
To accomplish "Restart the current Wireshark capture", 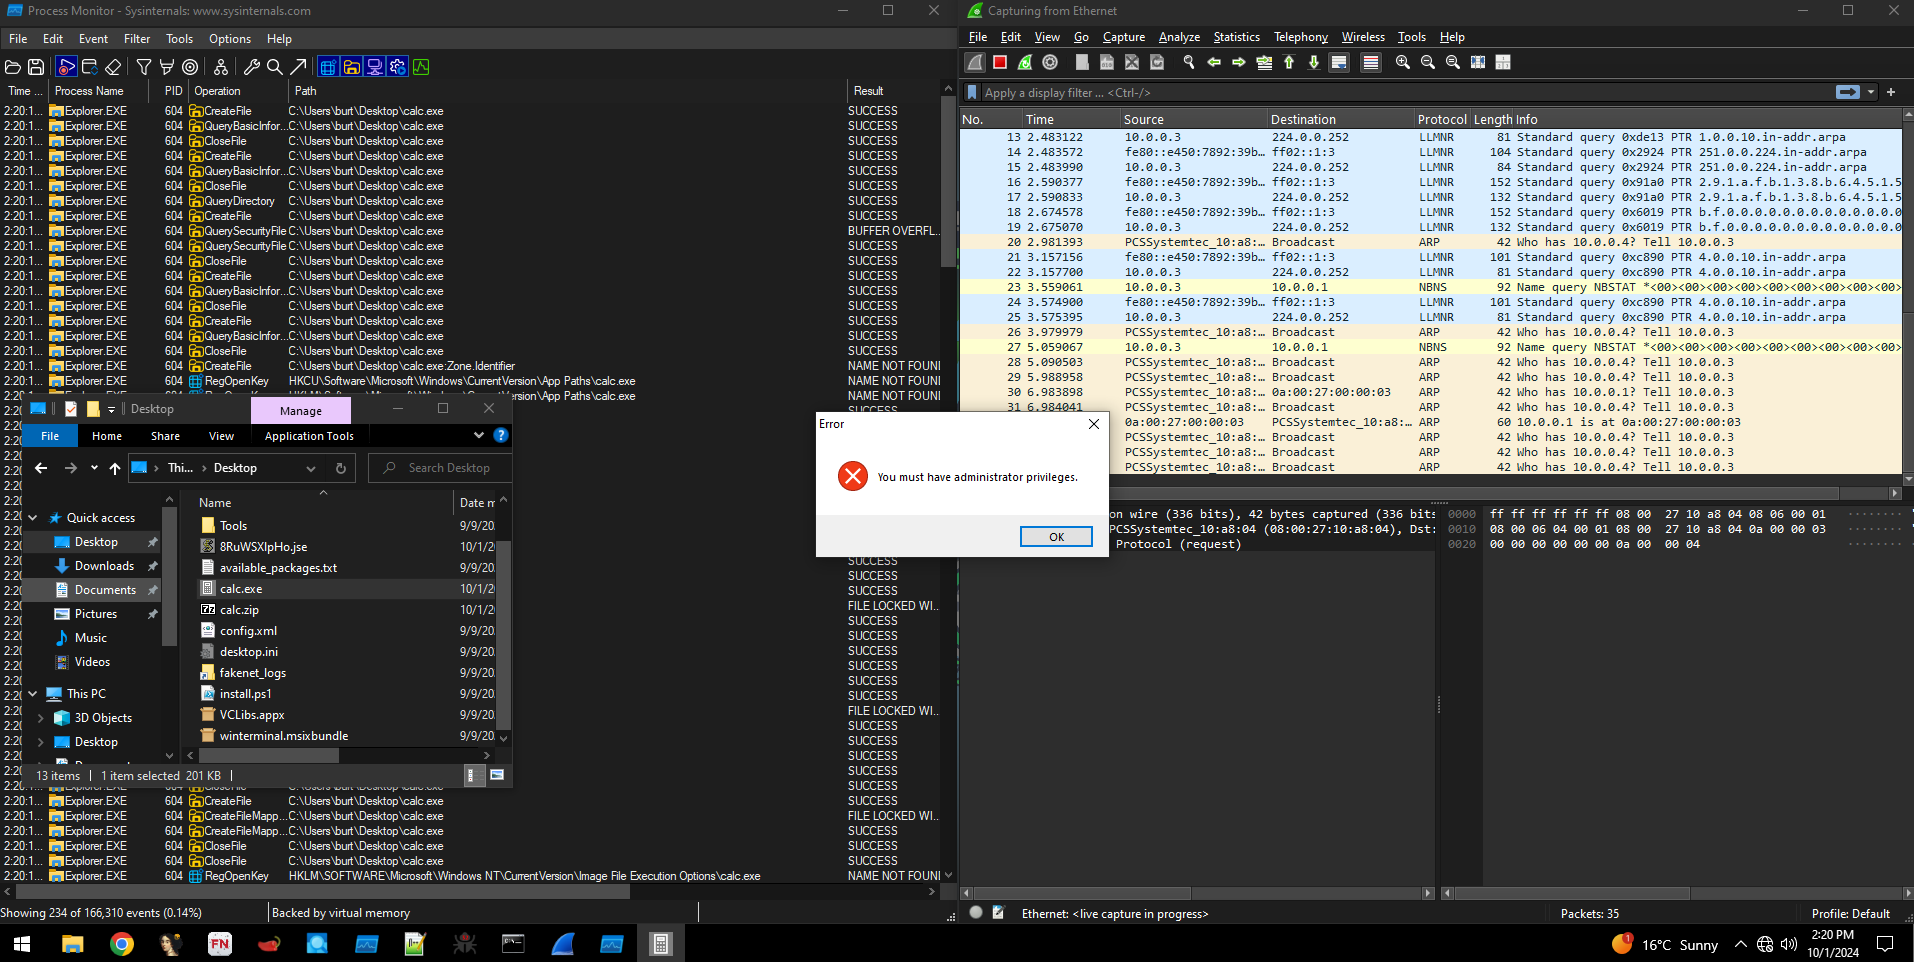I will (1025, 62).
